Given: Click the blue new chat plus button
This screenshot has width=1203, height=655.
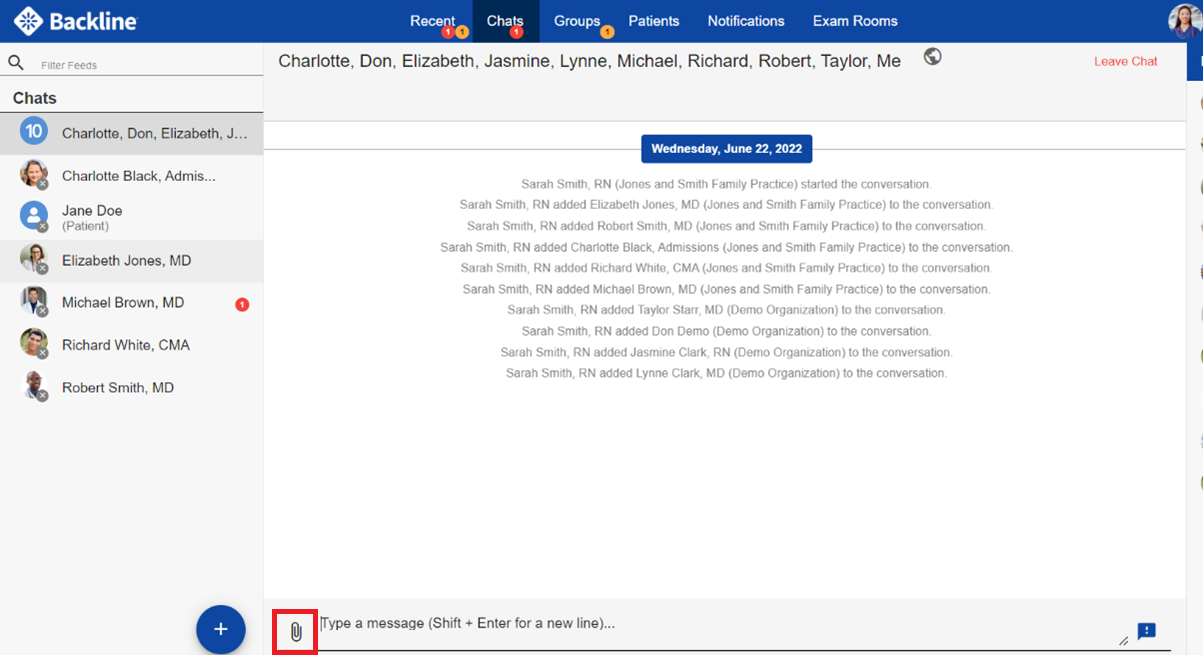Looking at the screenshot, I should (x=221, y=629).
